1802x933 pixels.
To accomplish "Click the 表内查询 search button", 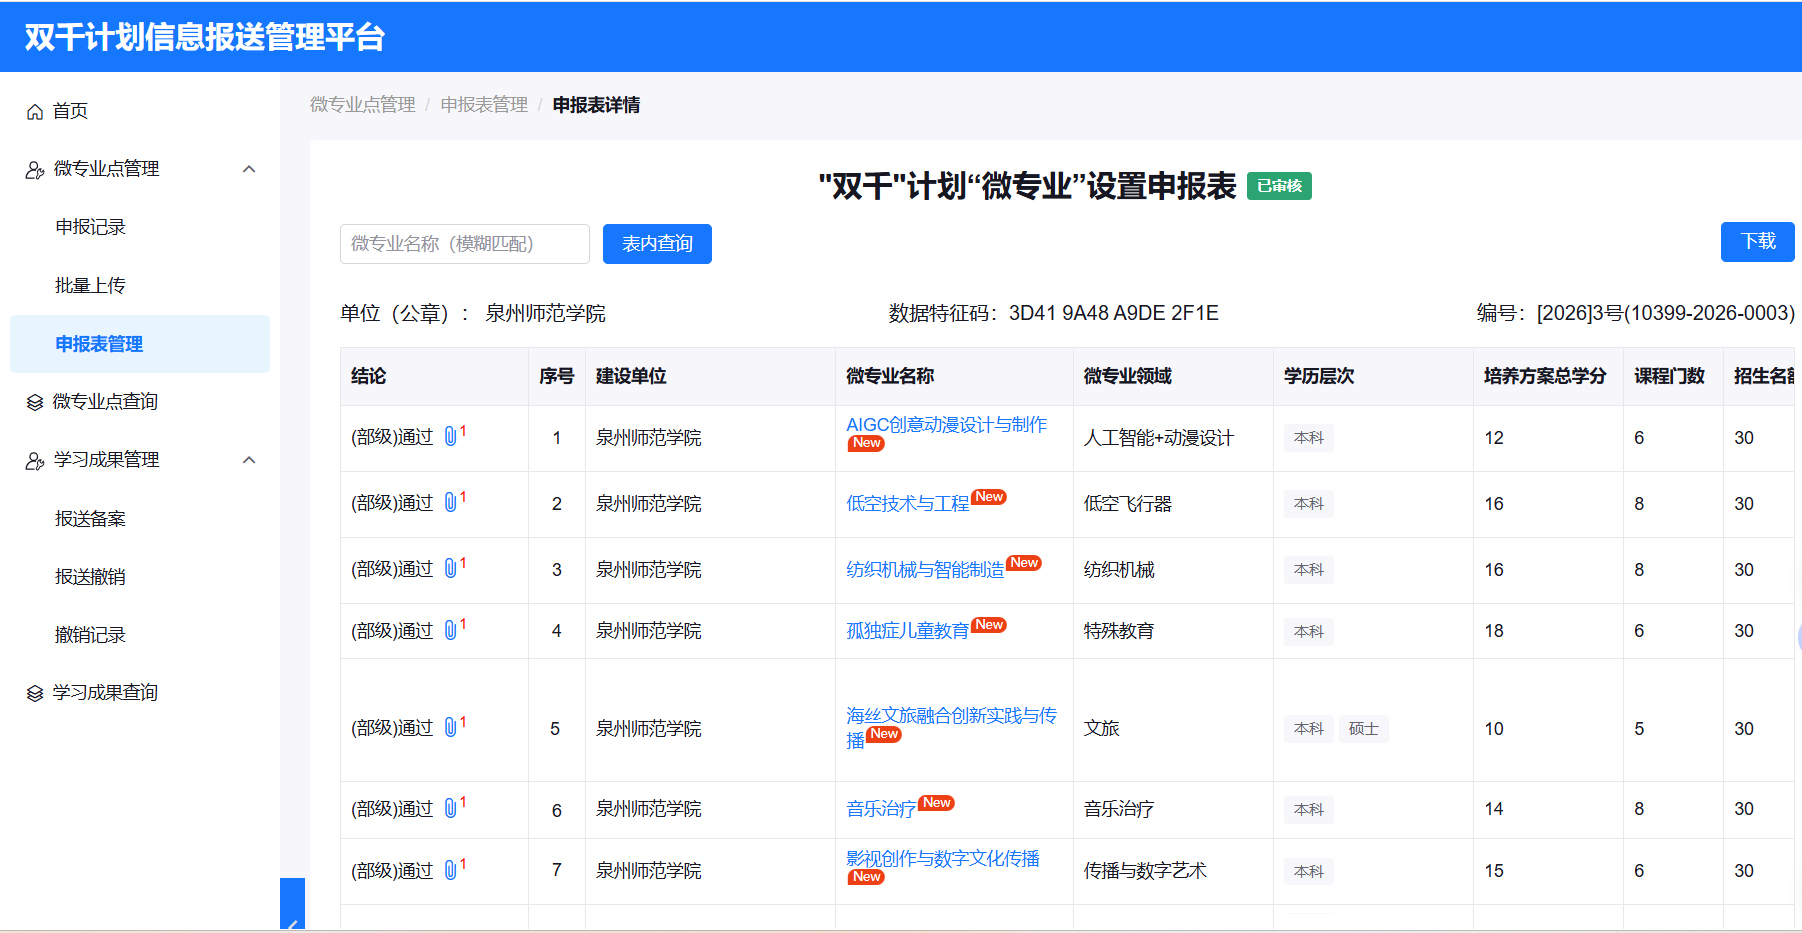I will click(x=657, y=244).
